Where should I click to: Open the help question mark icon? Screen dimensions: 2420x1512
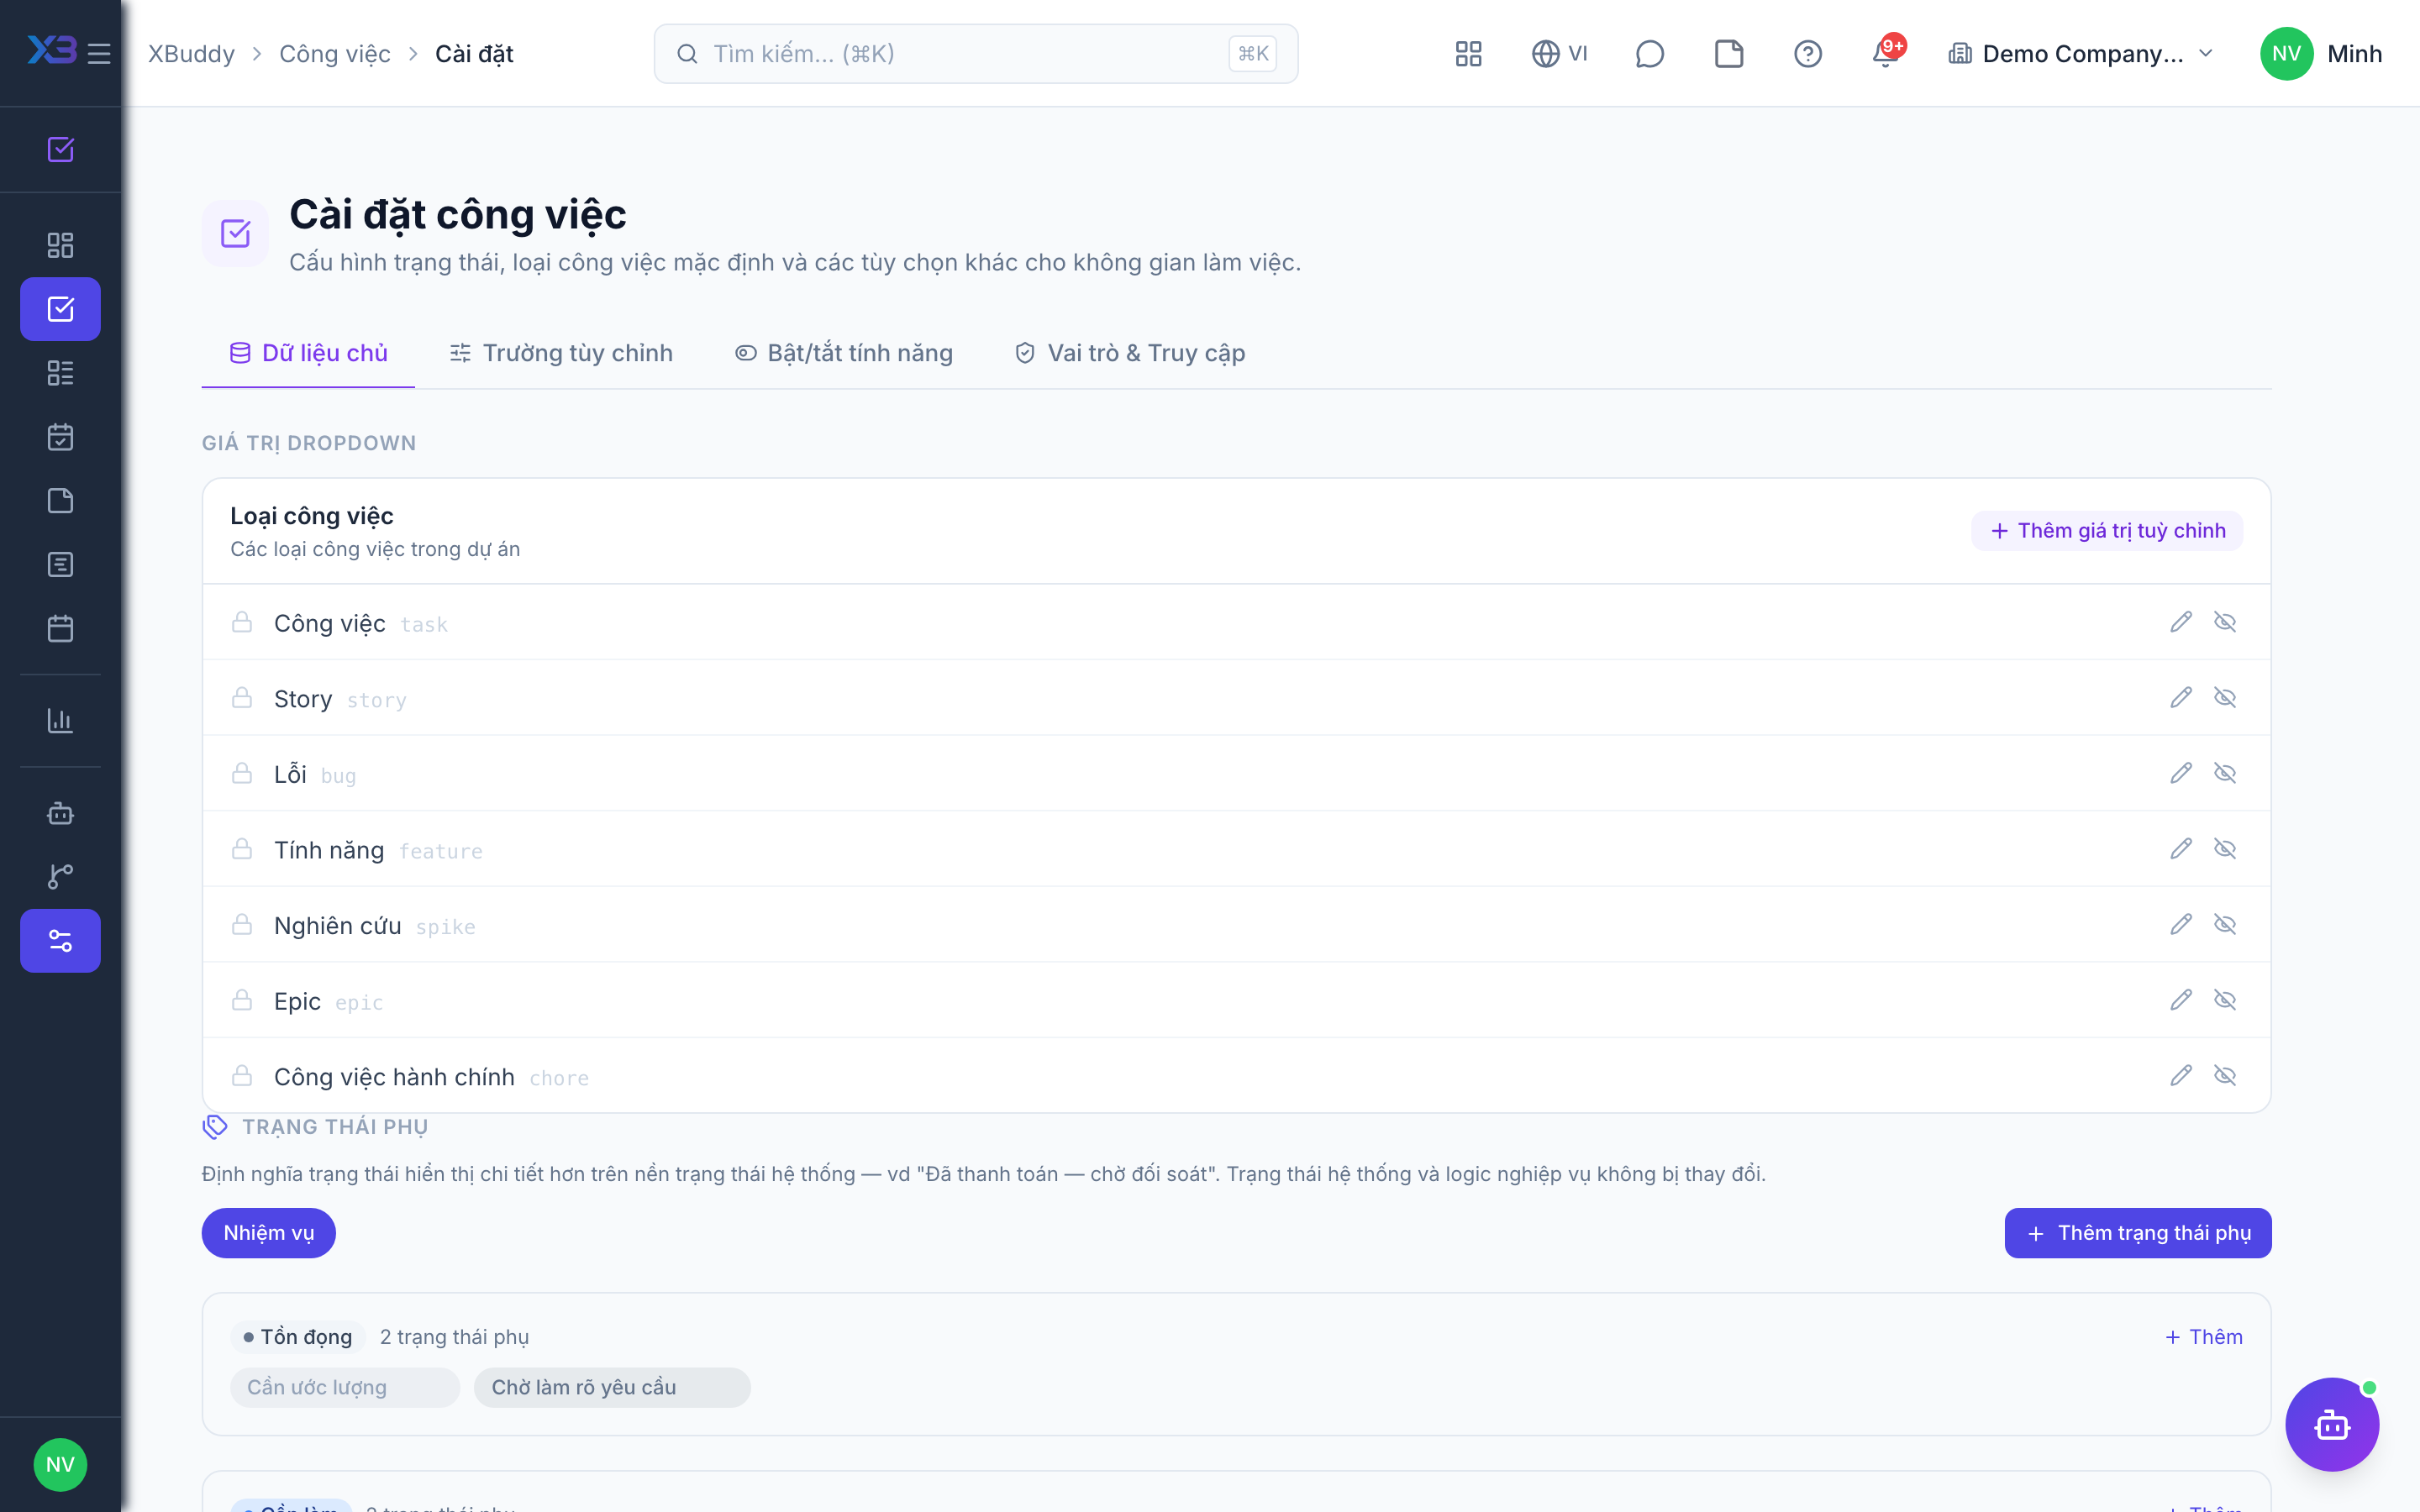1807,53
